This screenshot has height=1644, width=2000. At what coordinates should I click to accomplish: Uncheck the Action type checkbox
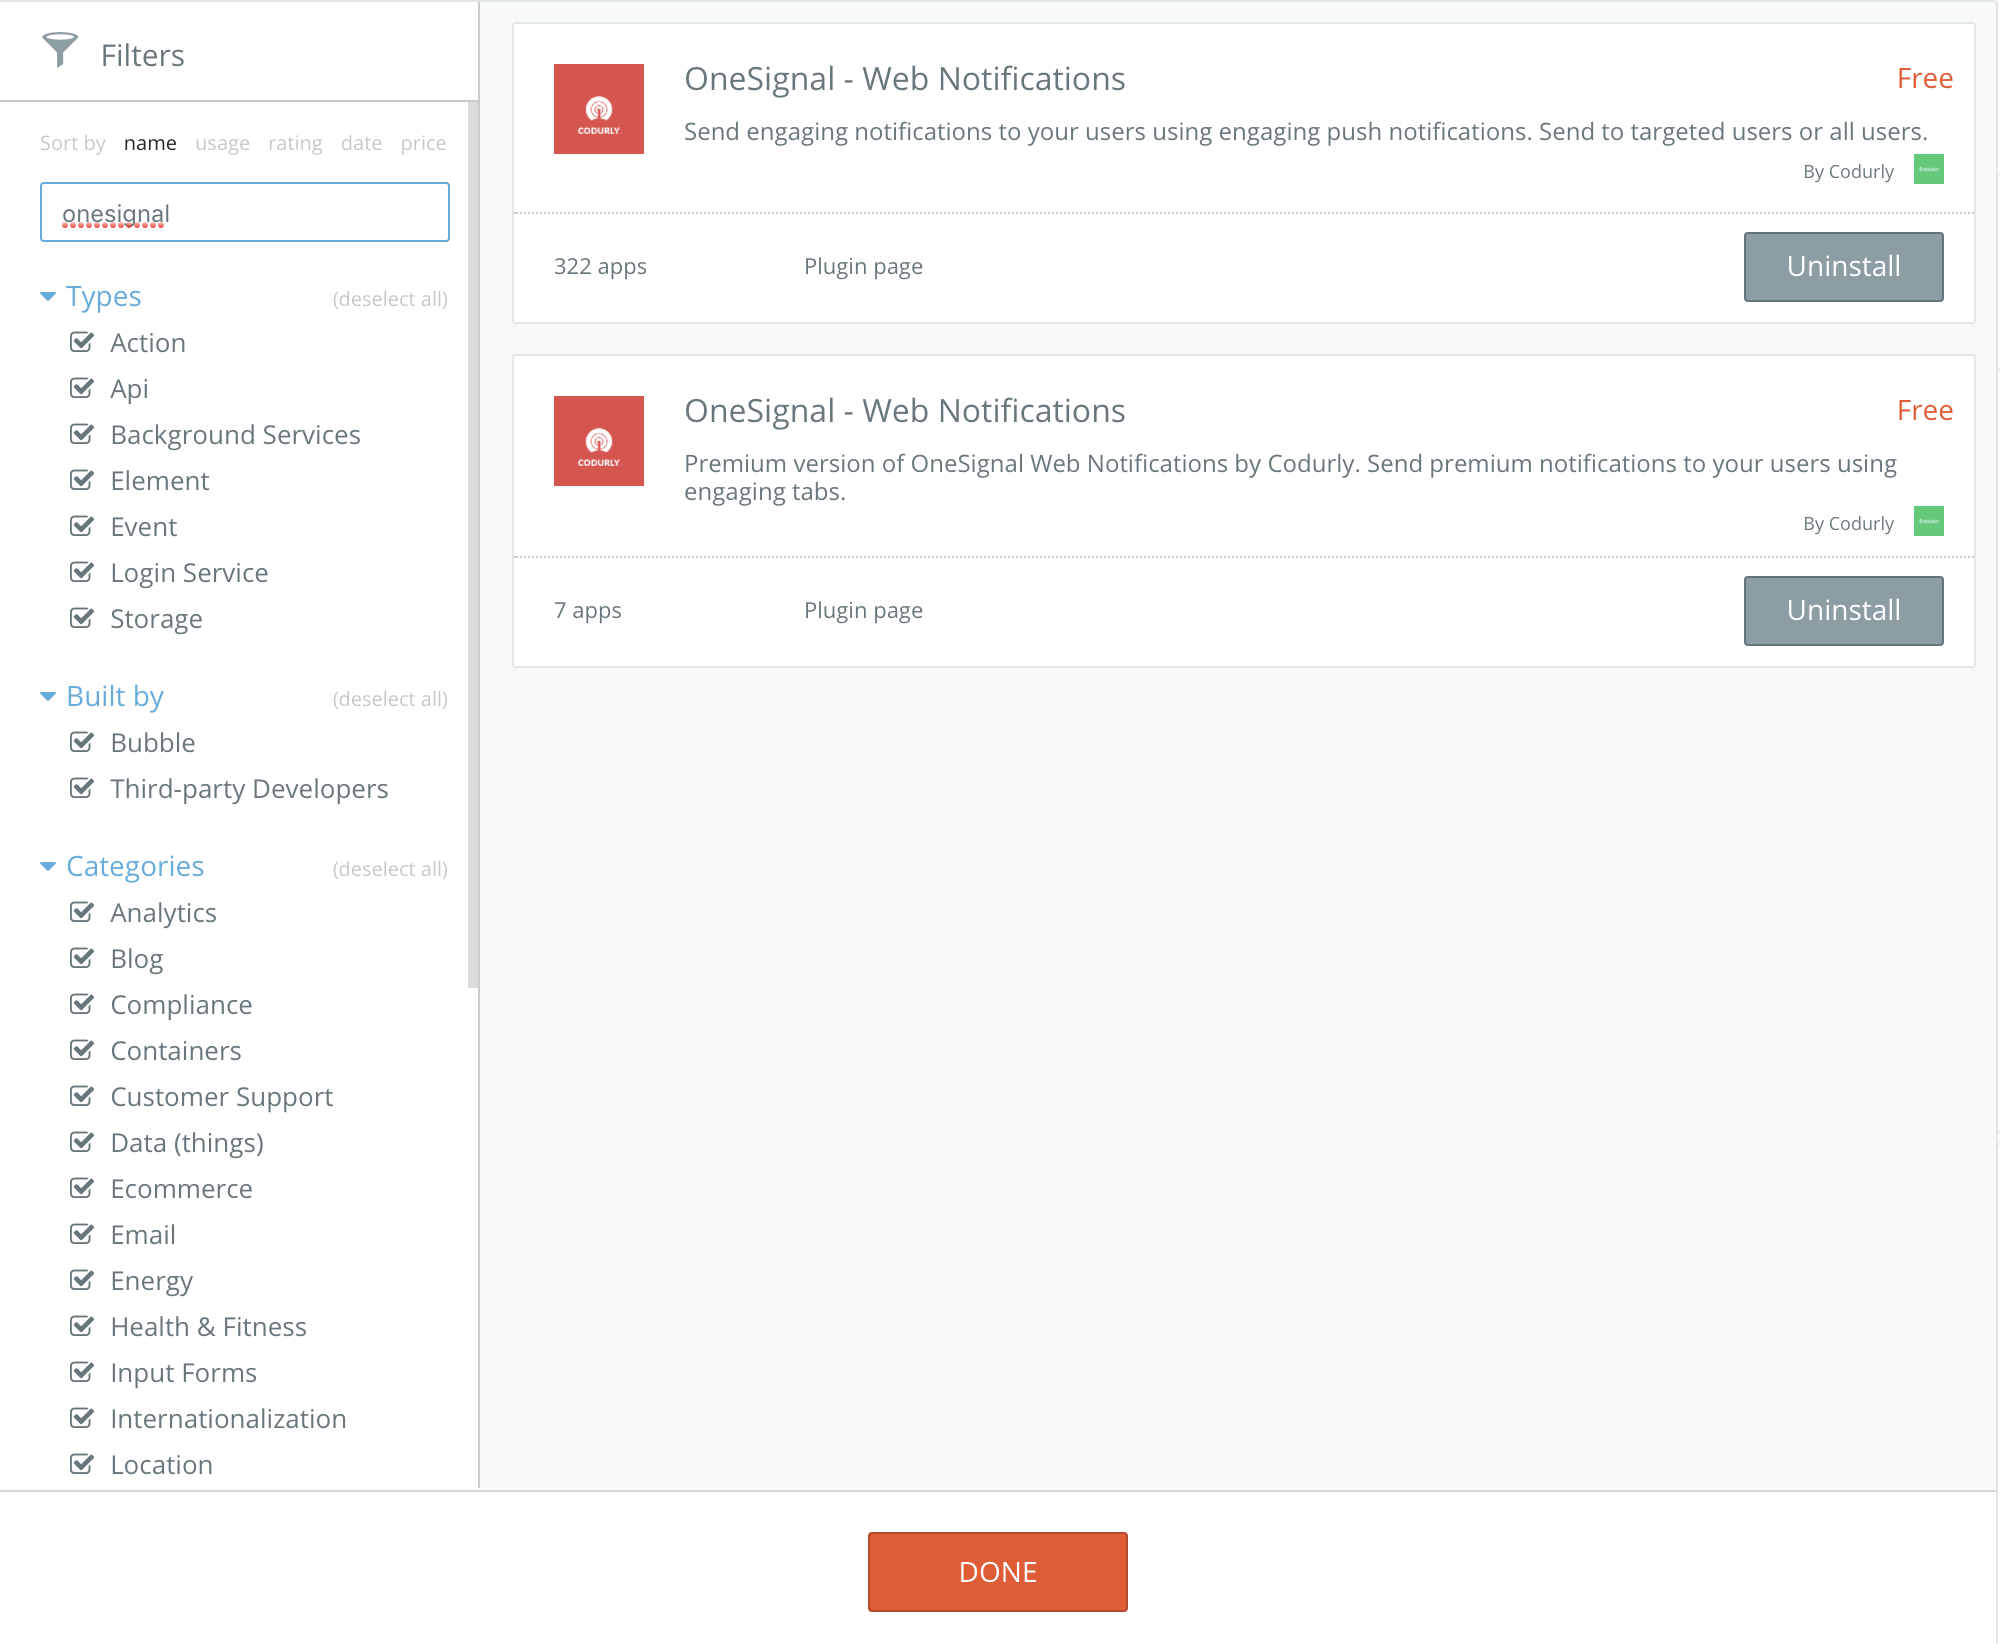(82, 343)
